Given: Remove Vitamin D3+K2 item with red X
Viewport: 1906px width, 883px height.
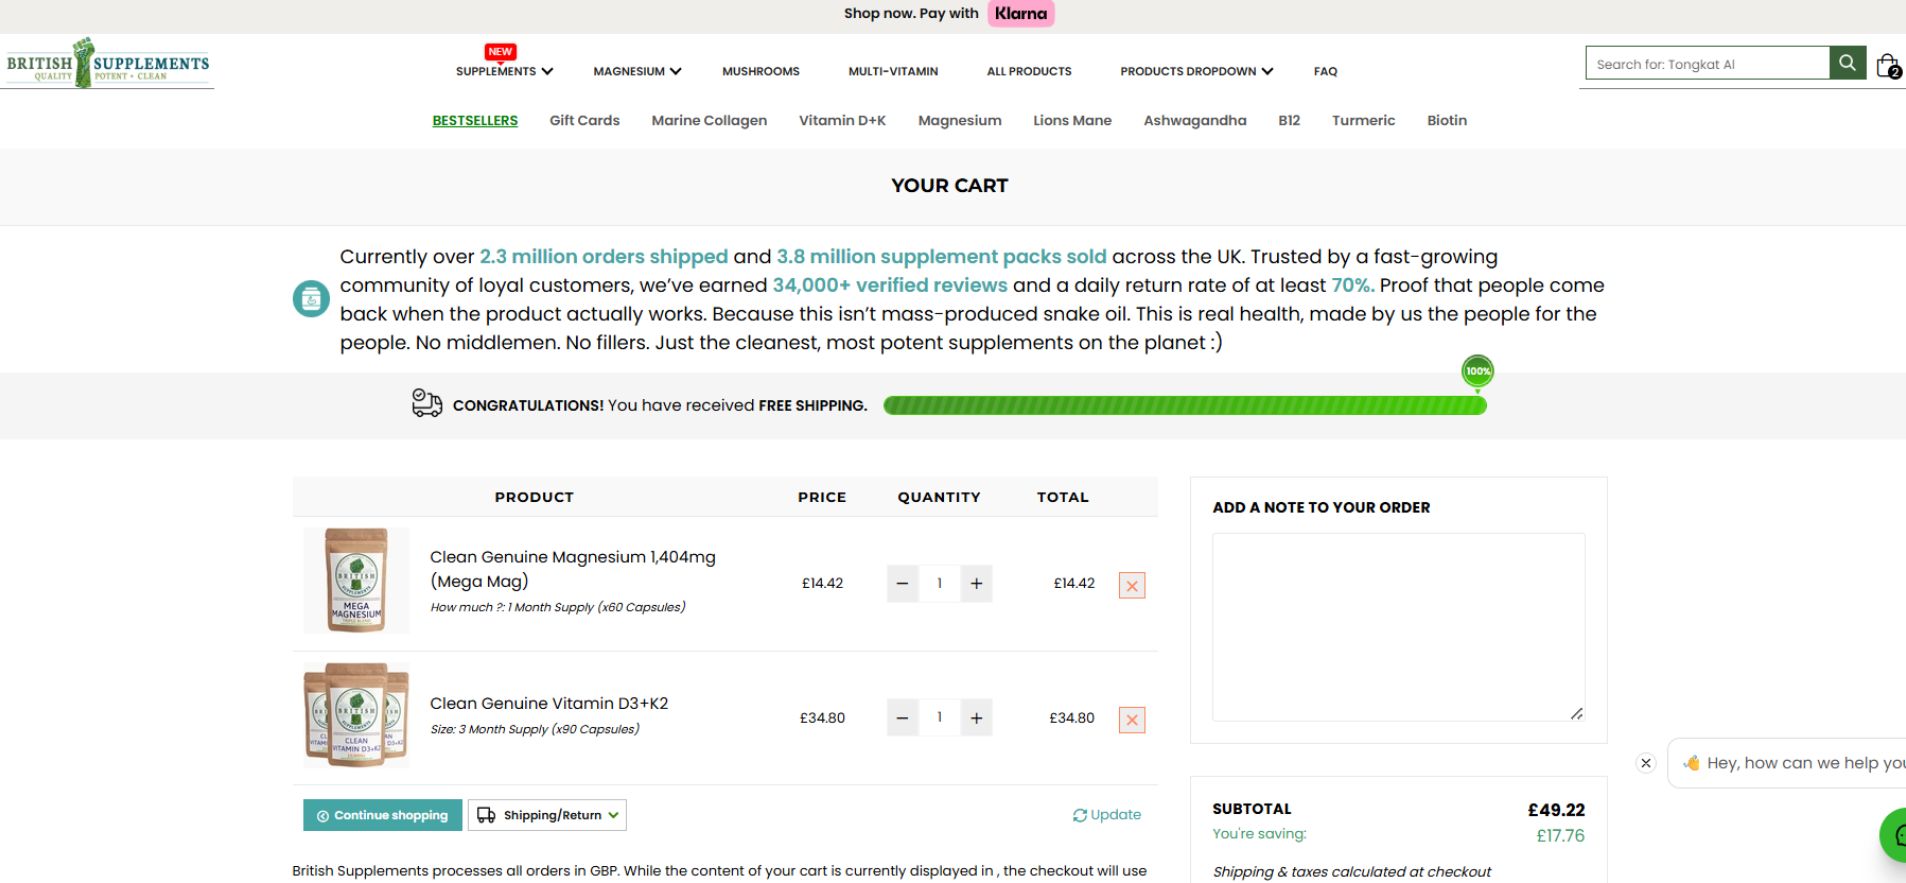Looking at the screenshot, I should 1132,720.
